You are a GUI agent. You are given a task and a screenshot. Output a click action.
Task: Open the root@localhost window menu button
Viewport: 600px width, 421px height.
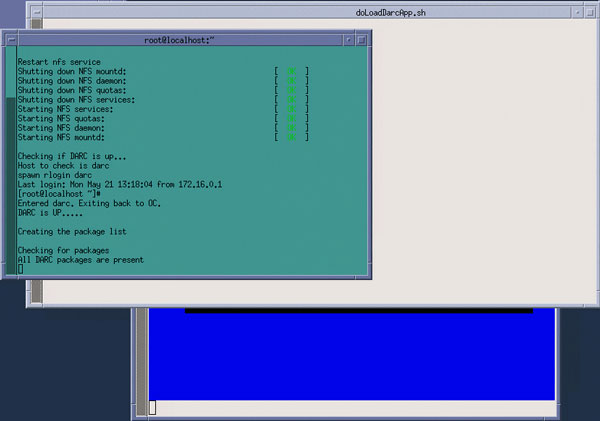coord(12,40)
